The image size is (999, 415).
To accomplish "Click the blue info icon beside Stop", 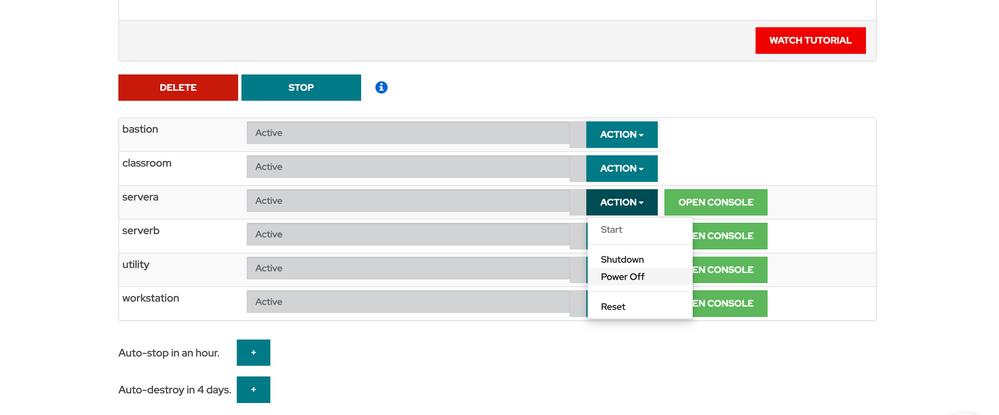I will click(x=381, y=88).
